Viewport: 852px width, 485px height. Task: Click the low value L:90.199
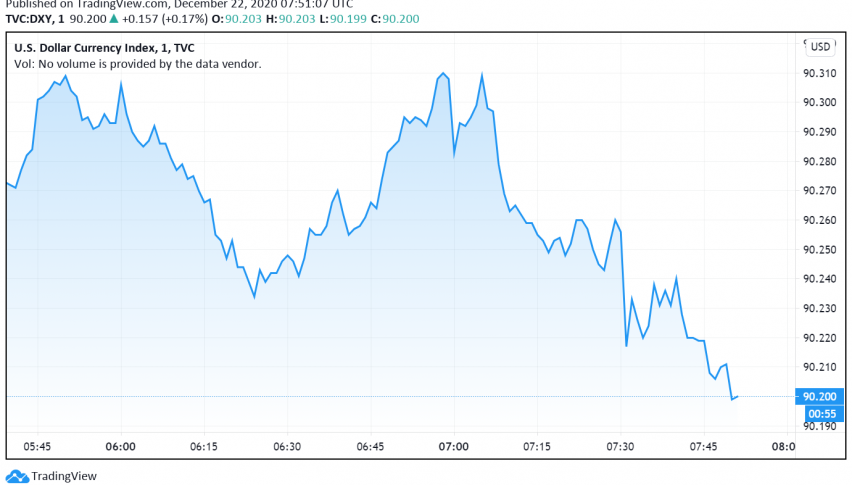[x=343, y=19]
